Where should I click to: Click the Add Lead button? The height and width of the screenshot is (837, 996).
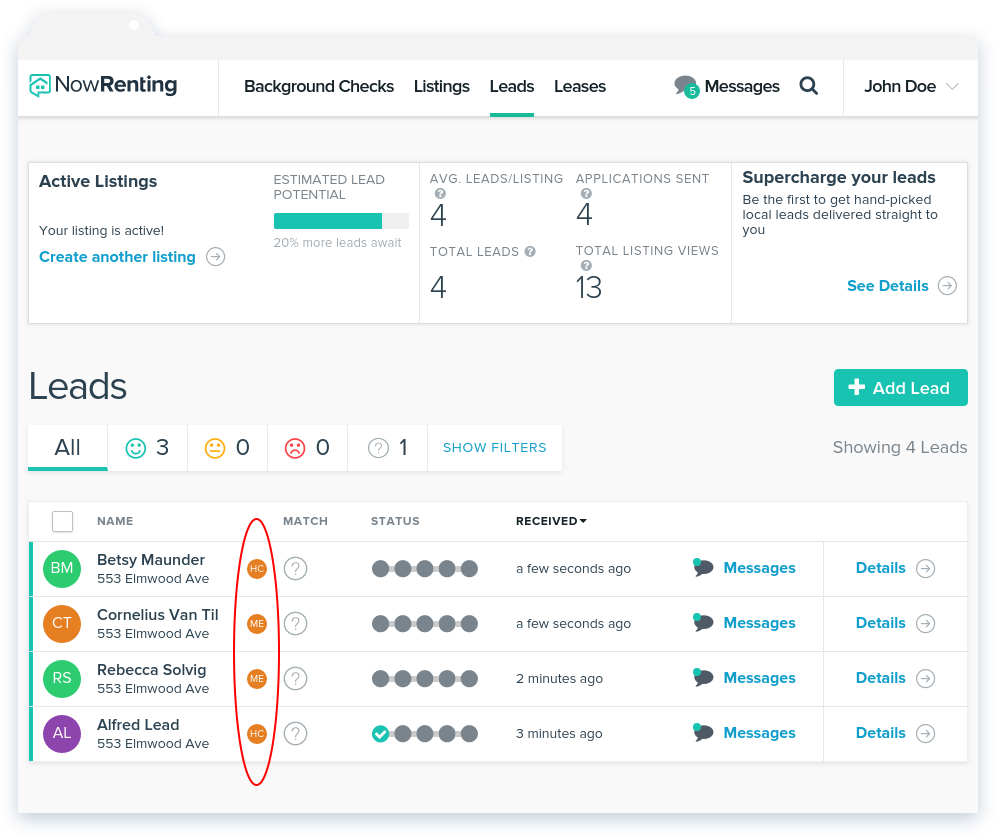pos(901,387)
